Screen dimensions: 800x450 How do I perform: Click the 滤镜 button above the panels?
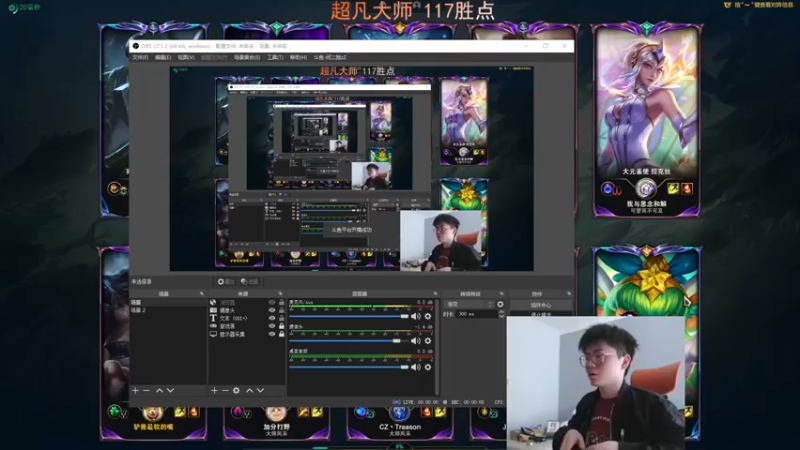coord(249,282)
